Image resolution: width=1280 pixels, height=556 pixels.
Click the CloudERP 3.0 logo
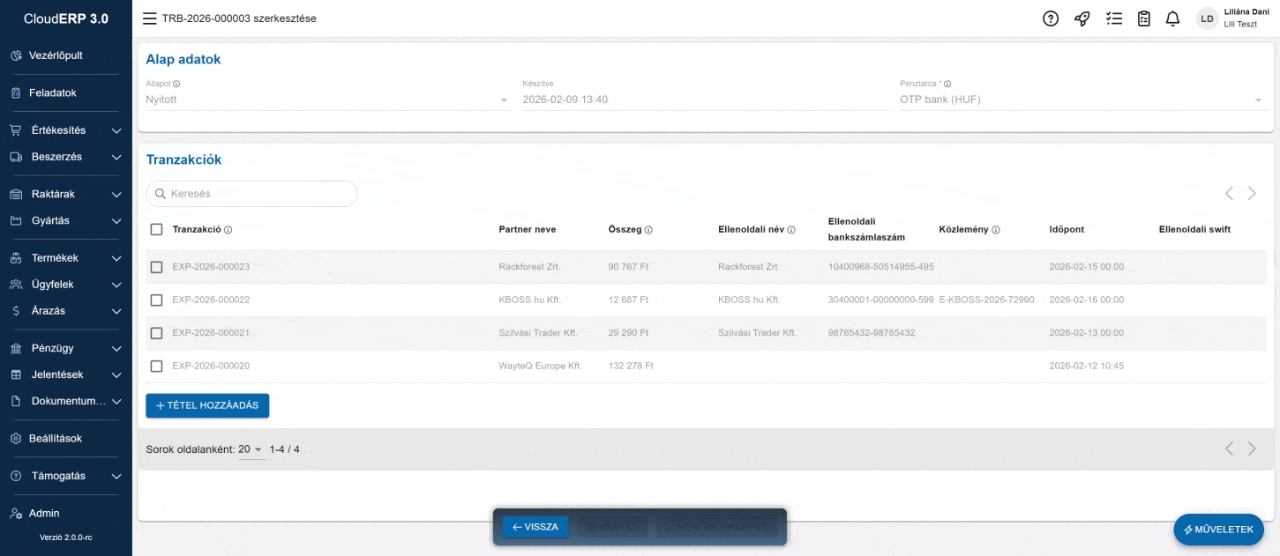[x=66, y=19]
